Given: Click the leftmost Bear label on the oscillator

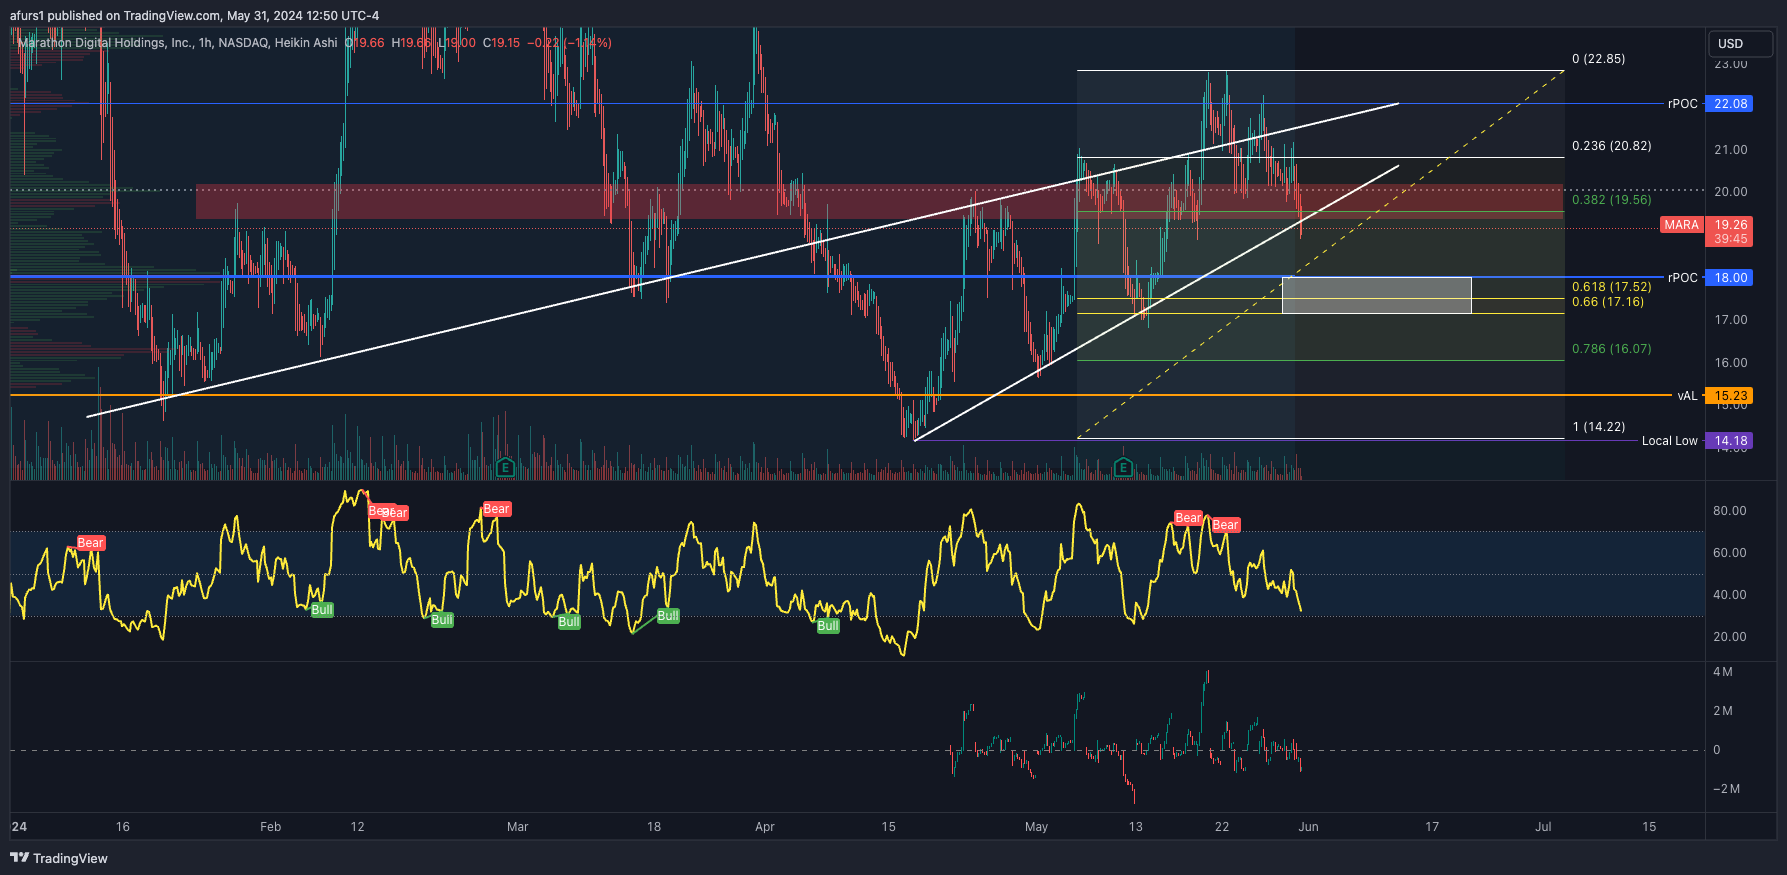Looking at the screenshot, I should pyautogui.click(x=91, y=543).
